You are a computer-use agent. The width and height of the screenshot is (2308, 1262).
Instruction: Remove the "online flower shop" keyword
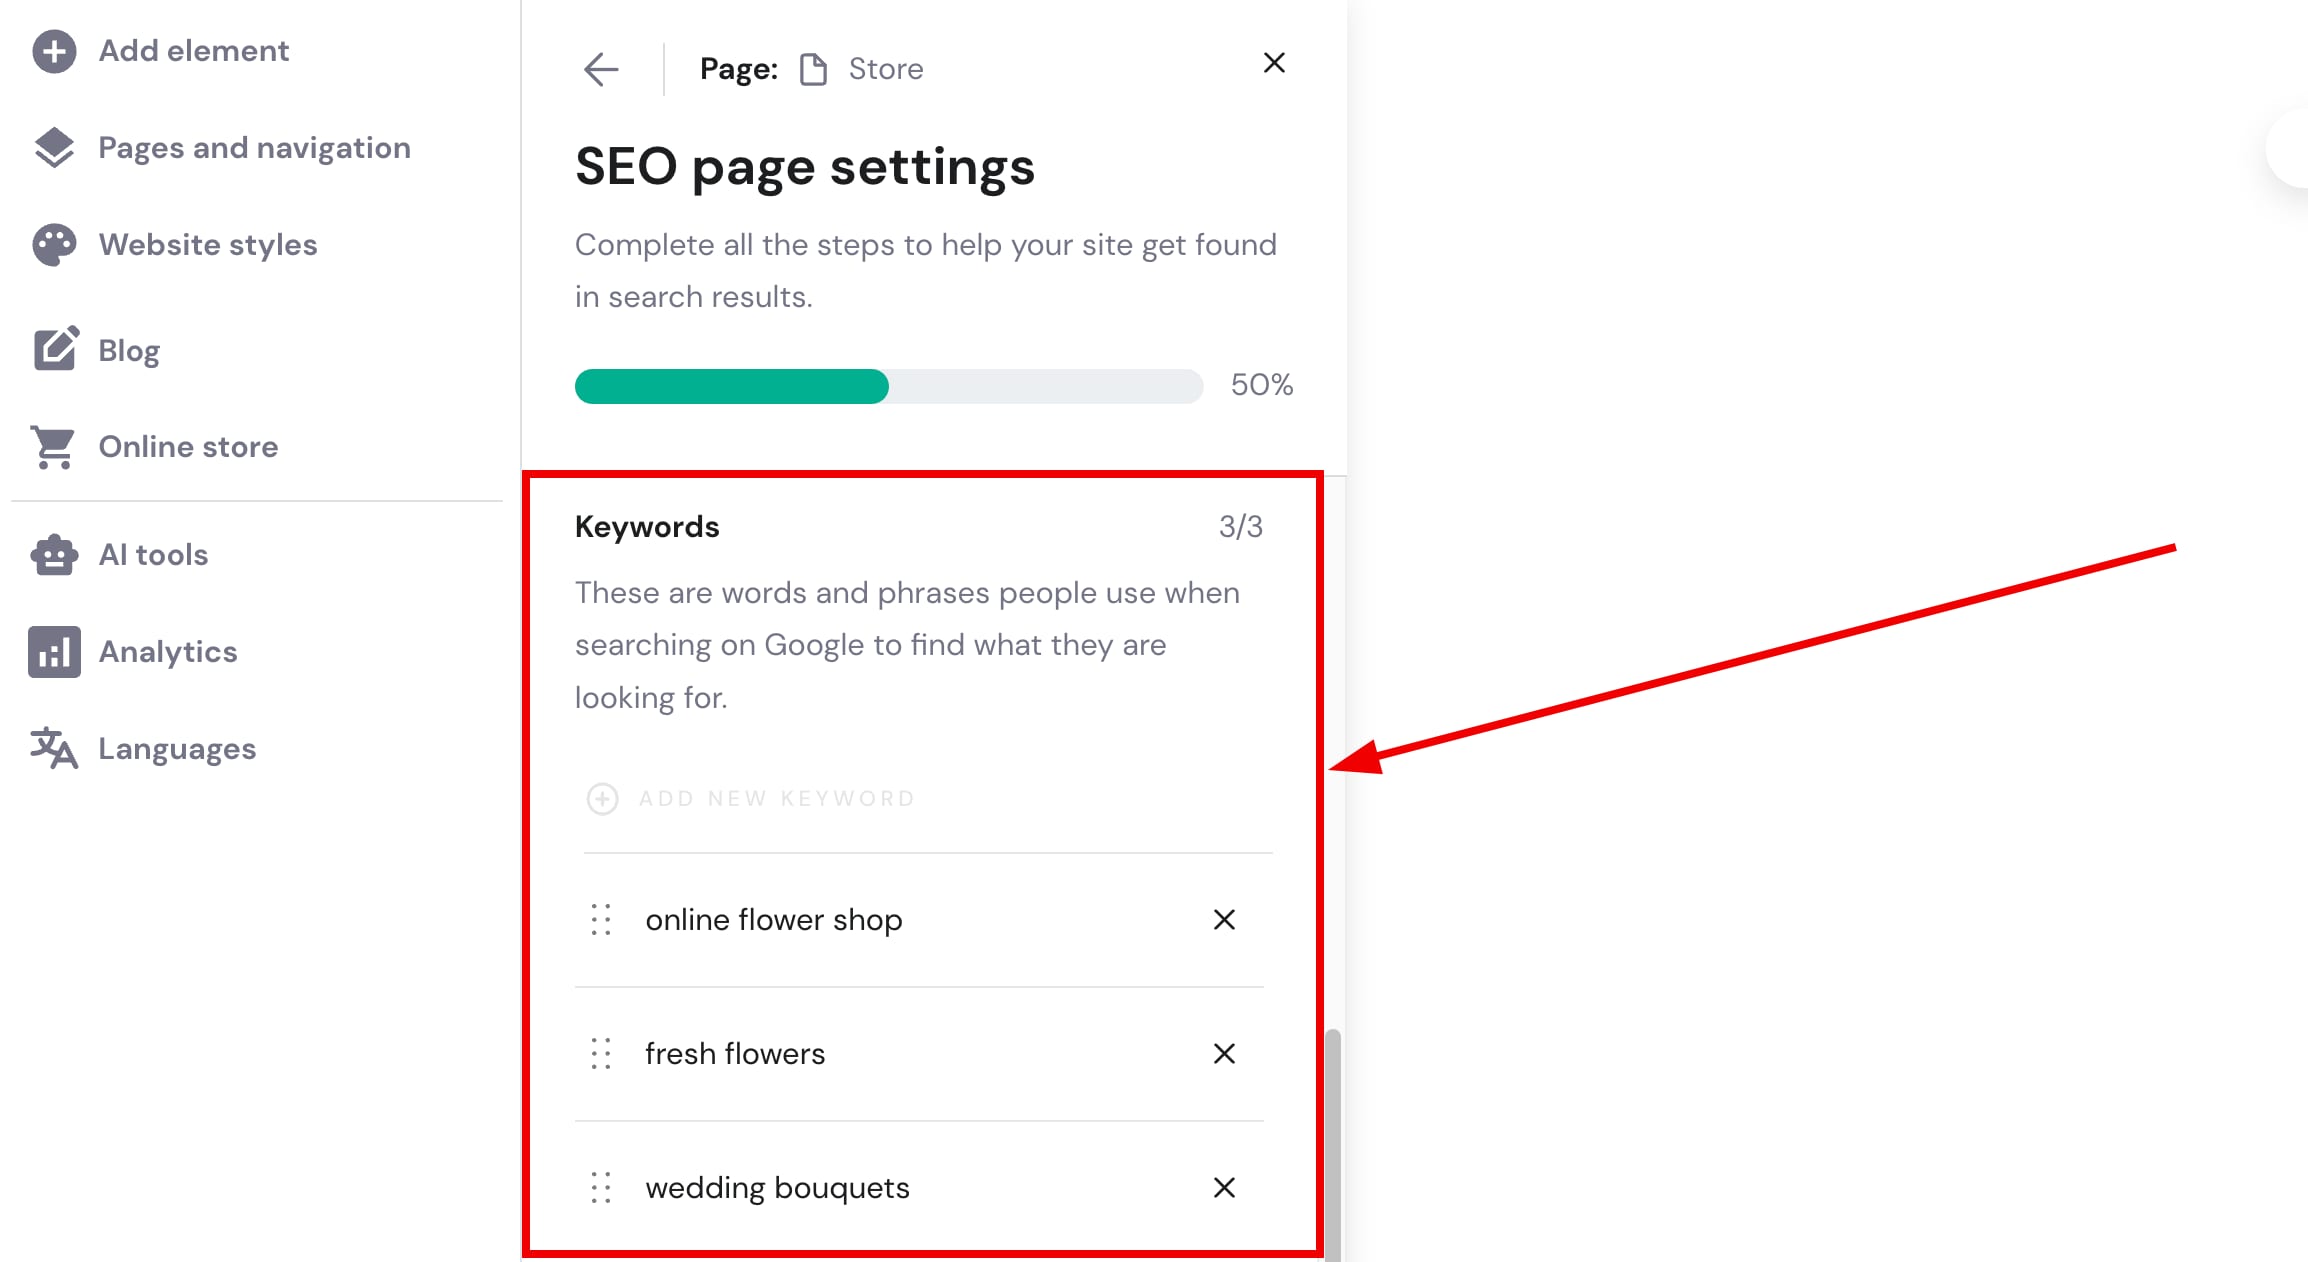[1224, 920]
